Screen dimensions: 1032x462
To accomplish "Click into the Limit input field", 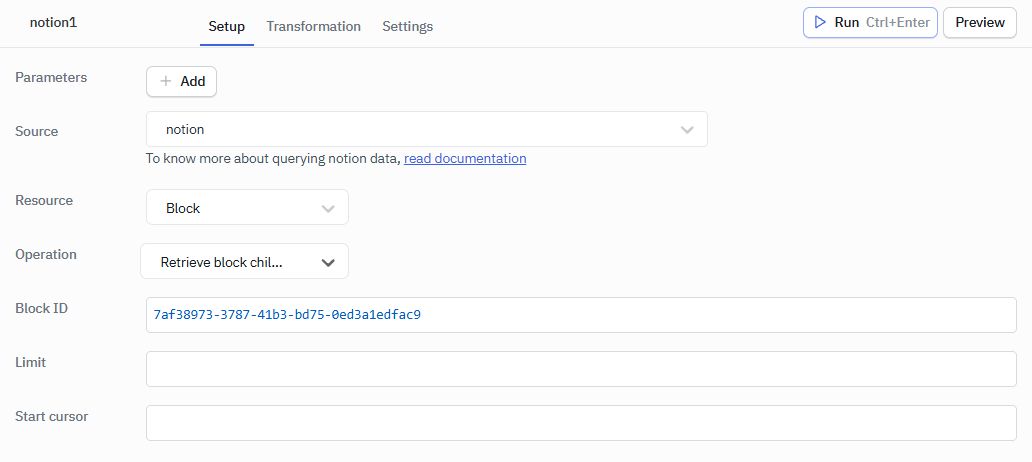I will pos(580,369).
